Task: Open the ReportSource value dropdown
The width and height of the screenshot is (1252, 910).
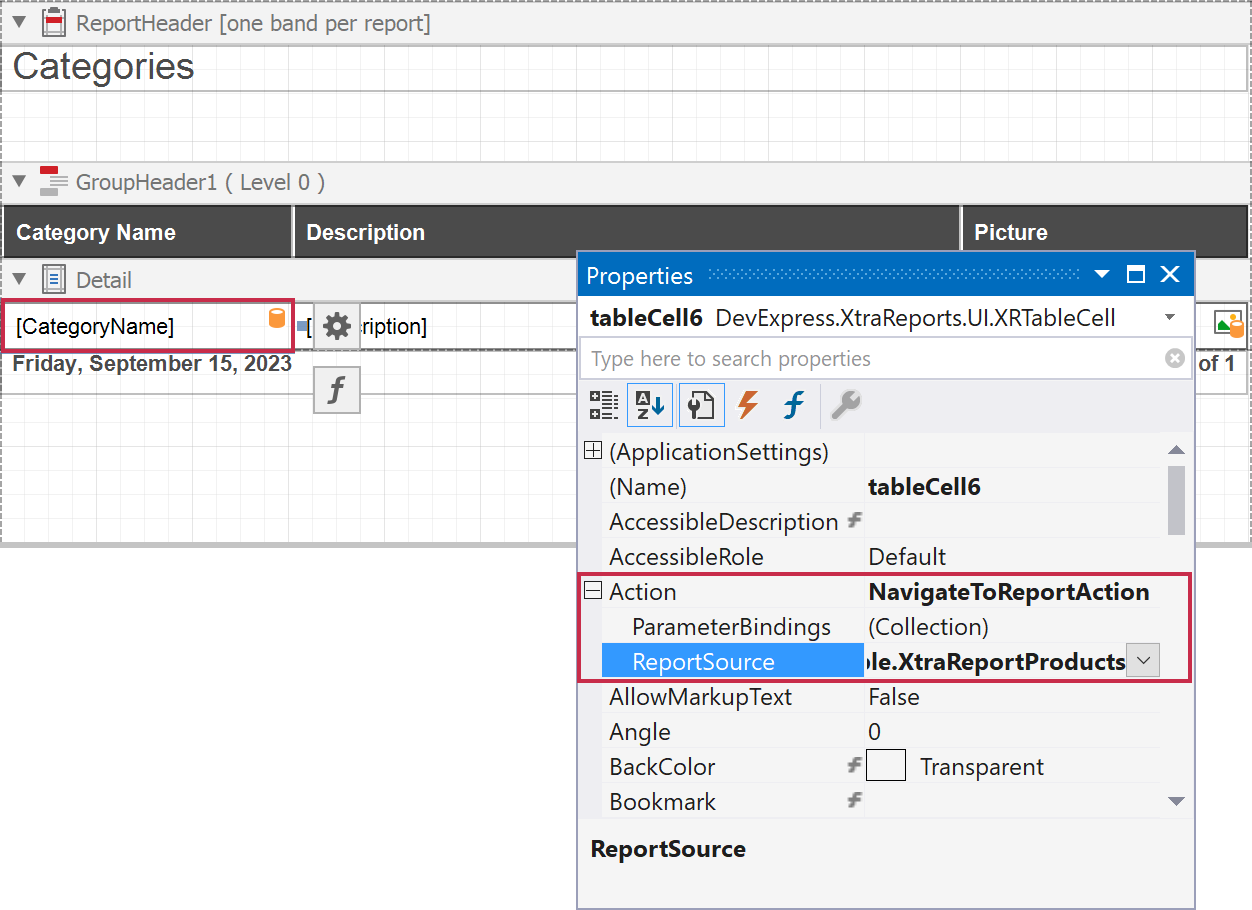Action: 1143,661
